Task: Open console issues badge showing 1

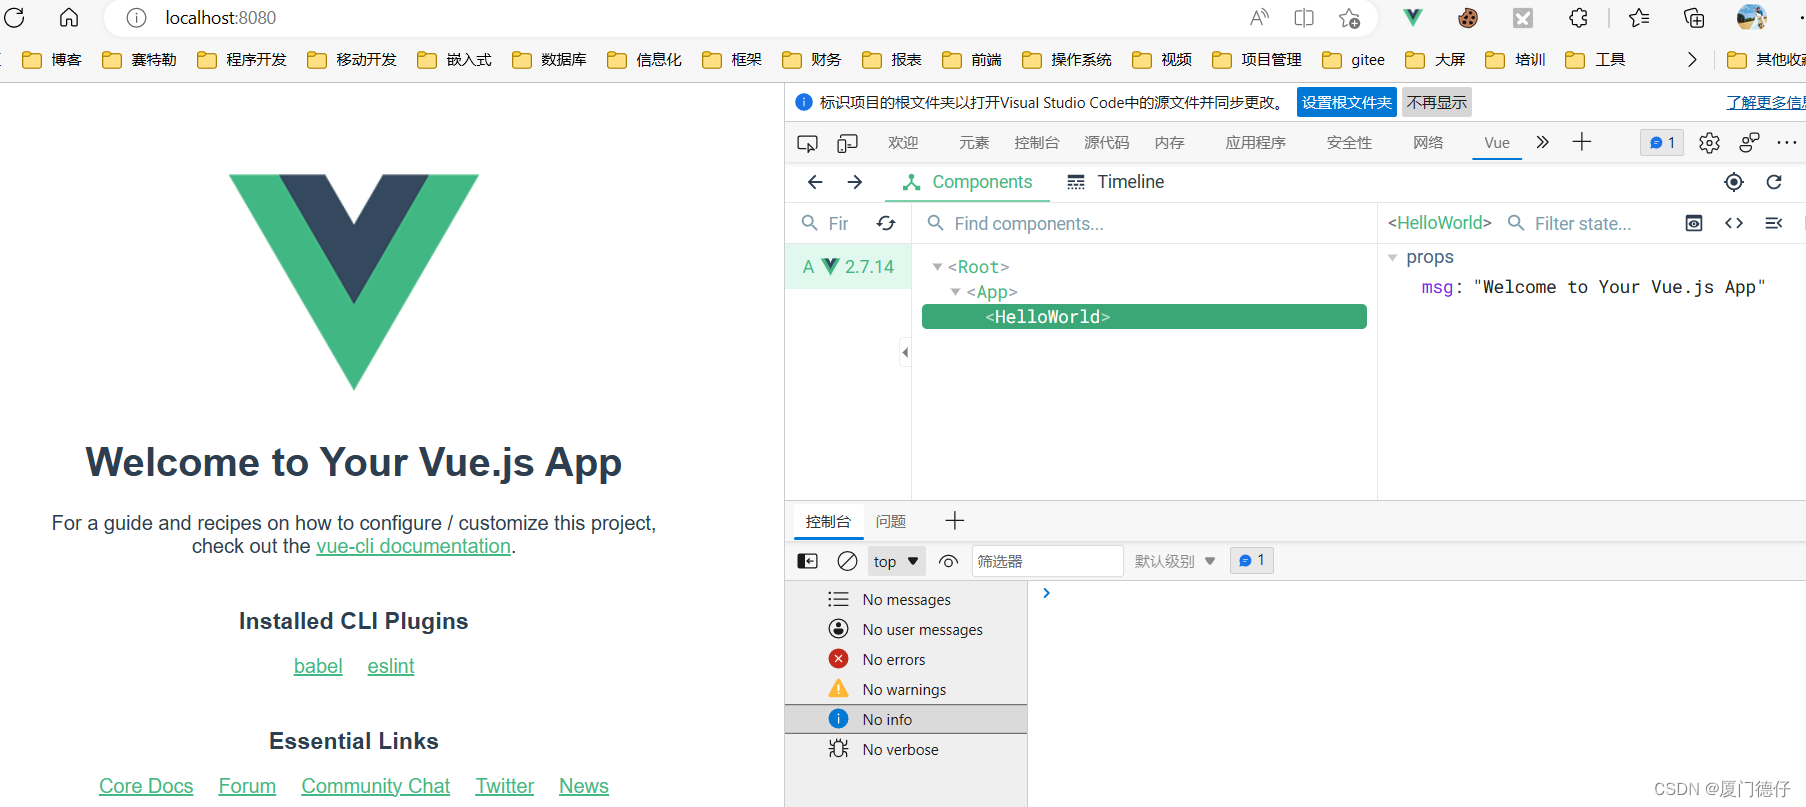Action: coord(1252,561)
